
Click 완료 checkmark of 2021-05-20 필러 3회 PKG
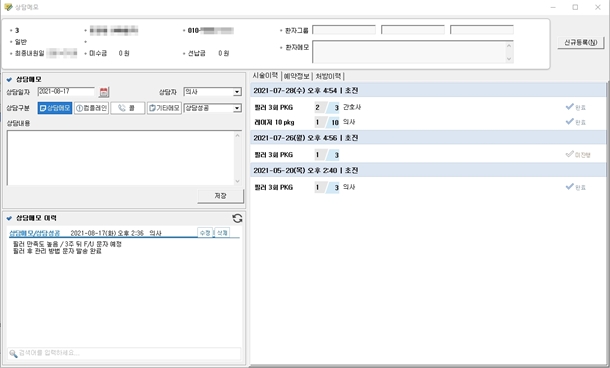(x=570, y=187)
